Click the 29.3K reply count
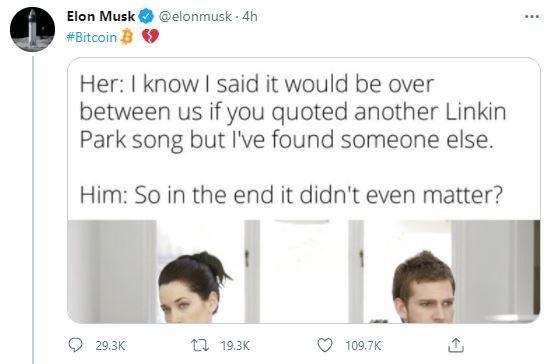Screen dimensions: 549x364 coord(110,346)
